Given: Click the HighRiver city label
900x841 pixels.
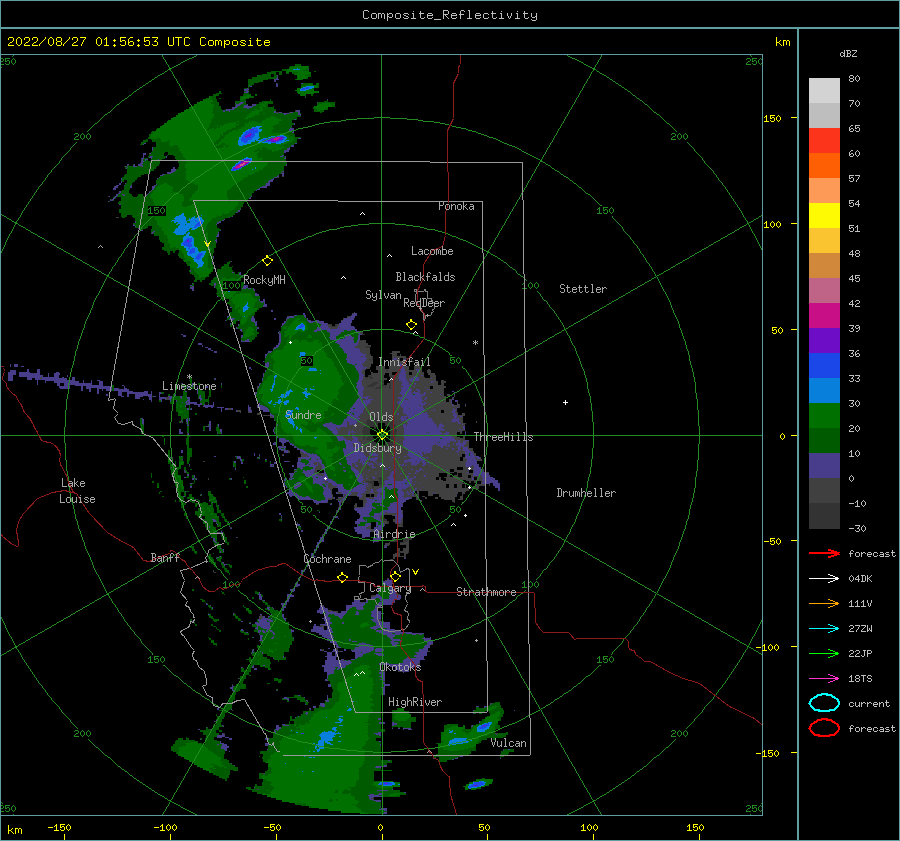Looking at the screenshot, I should click(415, 702).
